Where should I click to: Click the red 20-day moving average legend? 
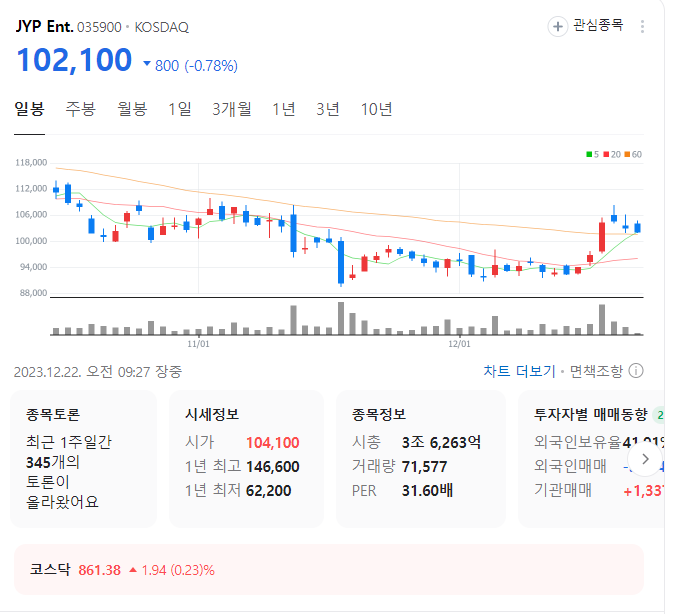coord(612,154)
